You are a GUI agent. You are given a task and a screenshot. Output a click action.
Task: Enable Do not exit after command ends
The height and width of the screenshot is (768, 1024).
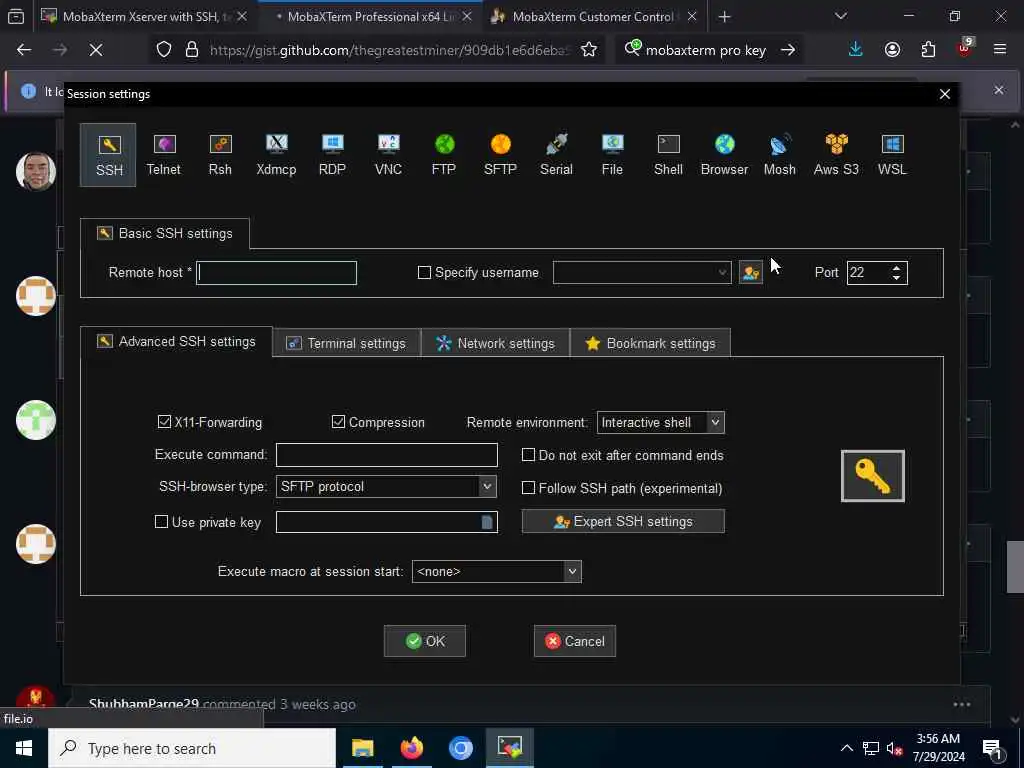pos(528,455)
